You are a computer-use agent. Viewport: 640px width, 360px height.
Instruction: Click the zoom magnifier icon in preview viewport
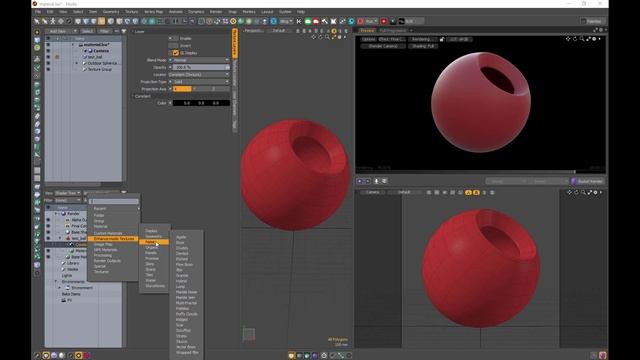point(582,39)
